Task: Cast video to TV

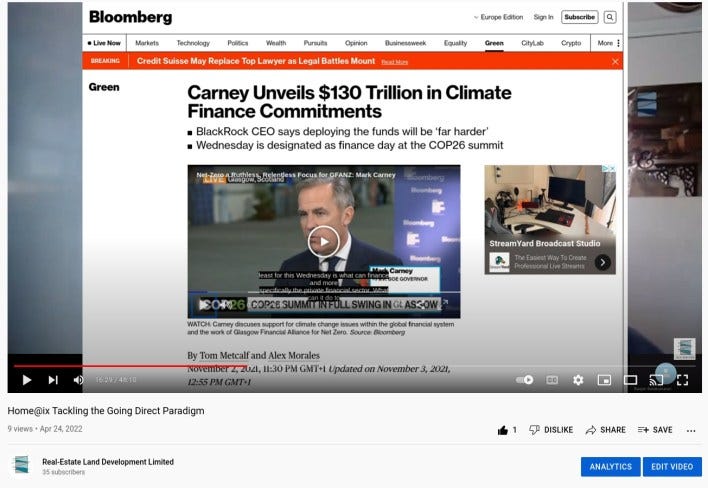Action: pos(656,380)
